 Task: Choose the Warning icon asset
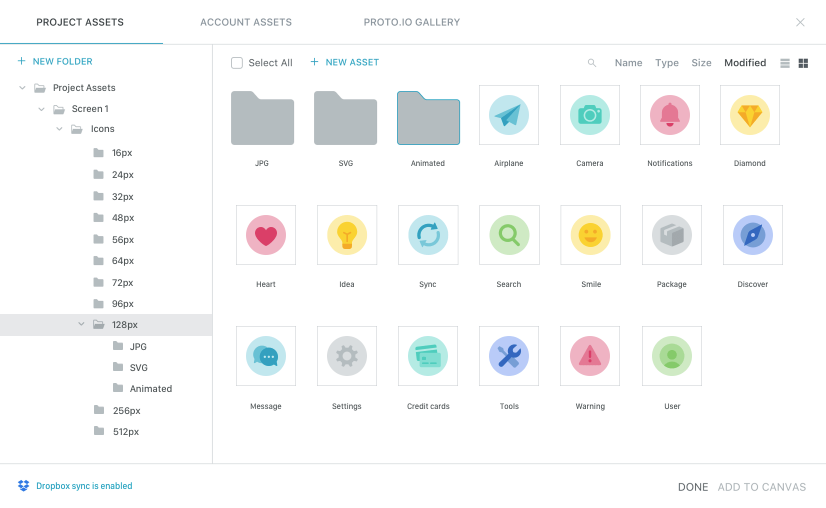click(x=590, y=356)
